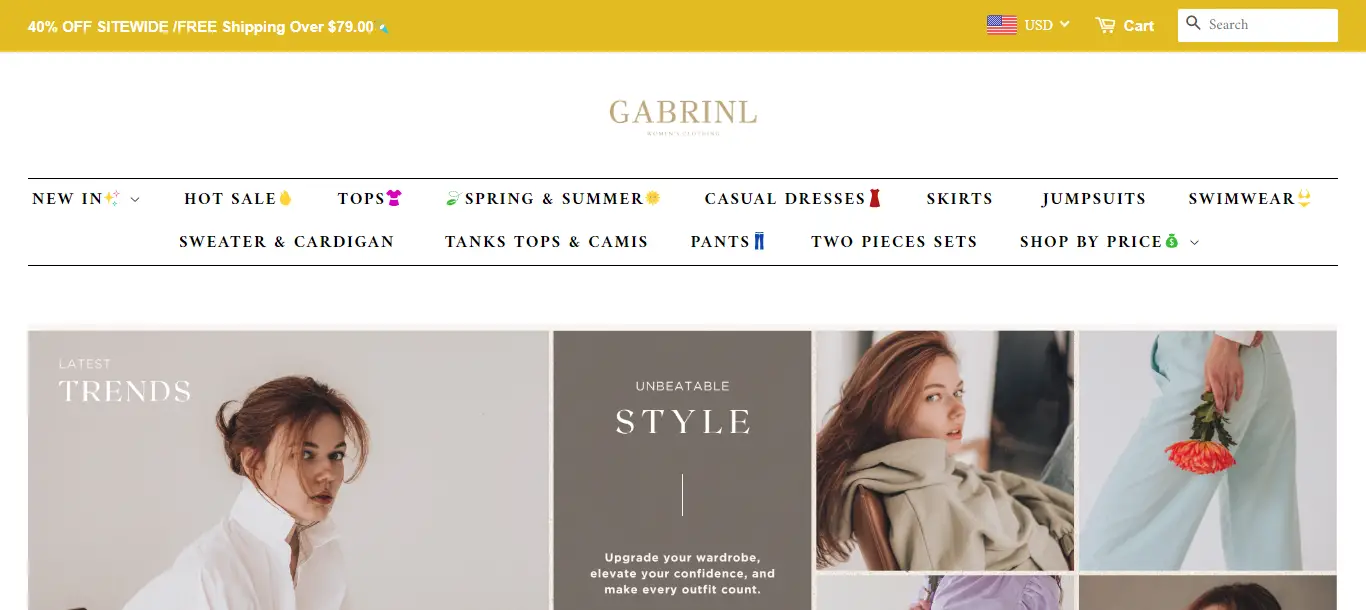Click the search magnifier icon
This screenshot has width=1366, height=610.
click(1193, 23)
